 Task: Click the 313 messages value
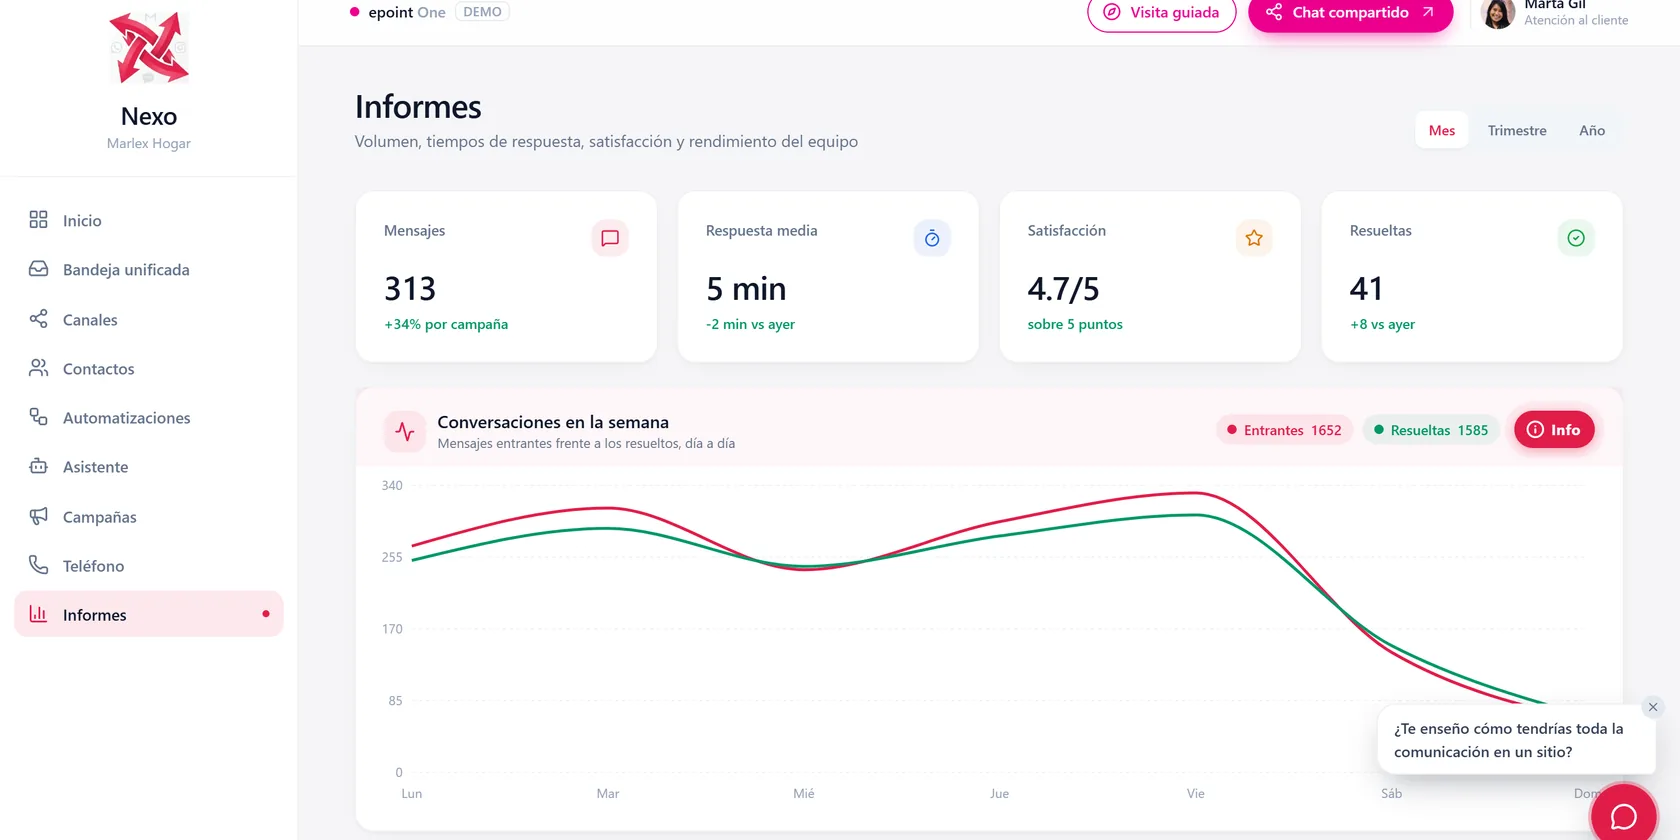(410, 289)
